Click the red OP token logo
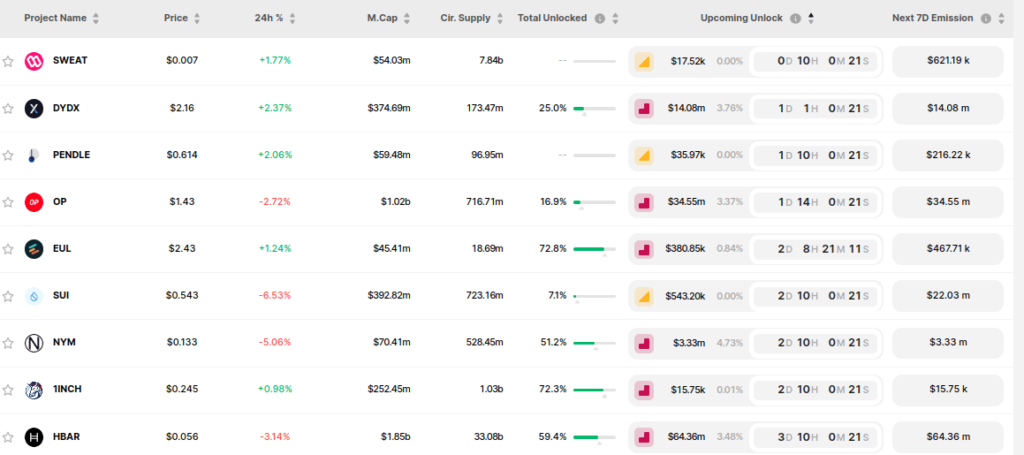The image size is (1024, 455). coord(34,202)
